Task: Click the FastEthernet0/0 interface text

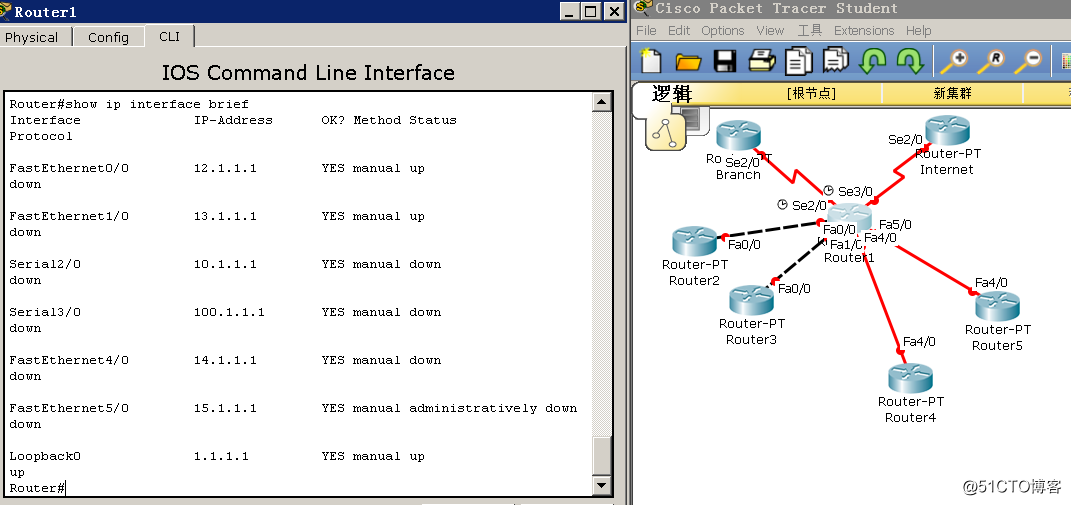Action: 69,168
